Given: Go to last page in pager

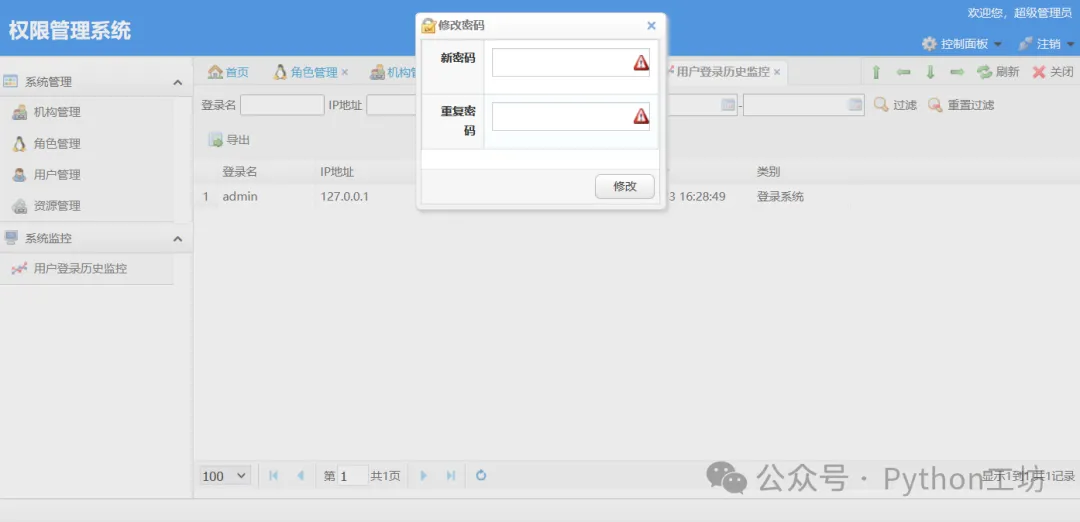Looking at the screenshot, I should click(451, 475).
